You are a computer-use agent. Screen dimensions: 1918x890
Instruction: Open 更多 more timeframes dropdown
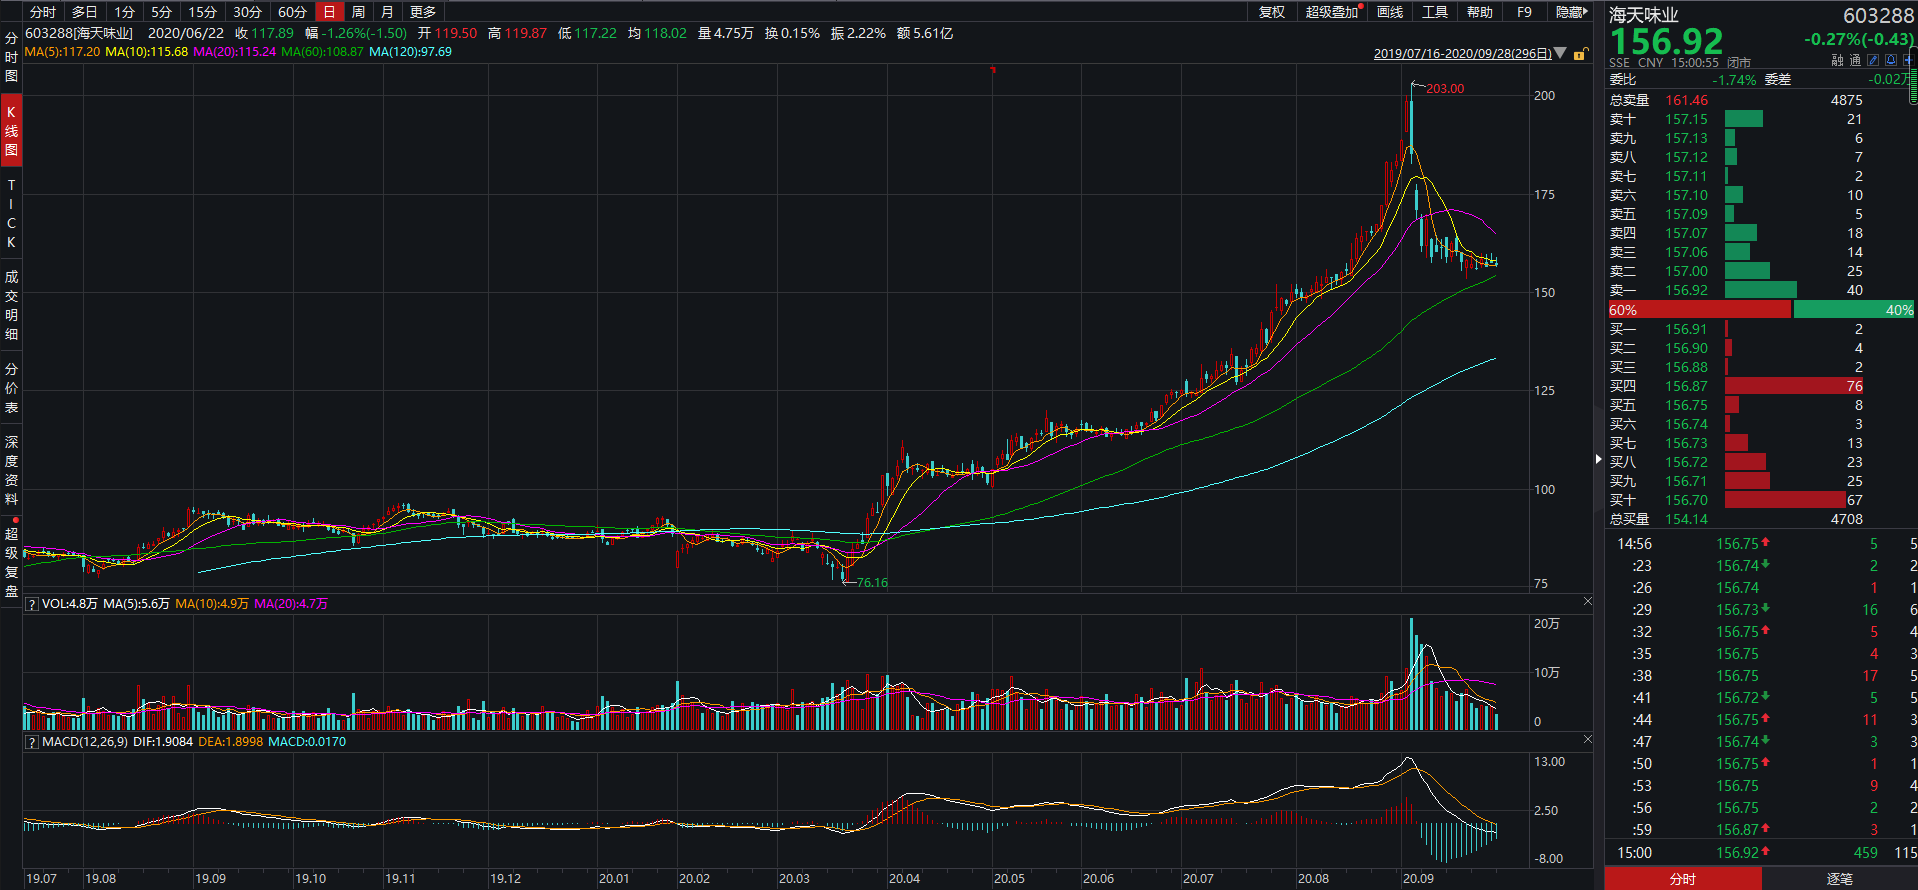(423, 12)
